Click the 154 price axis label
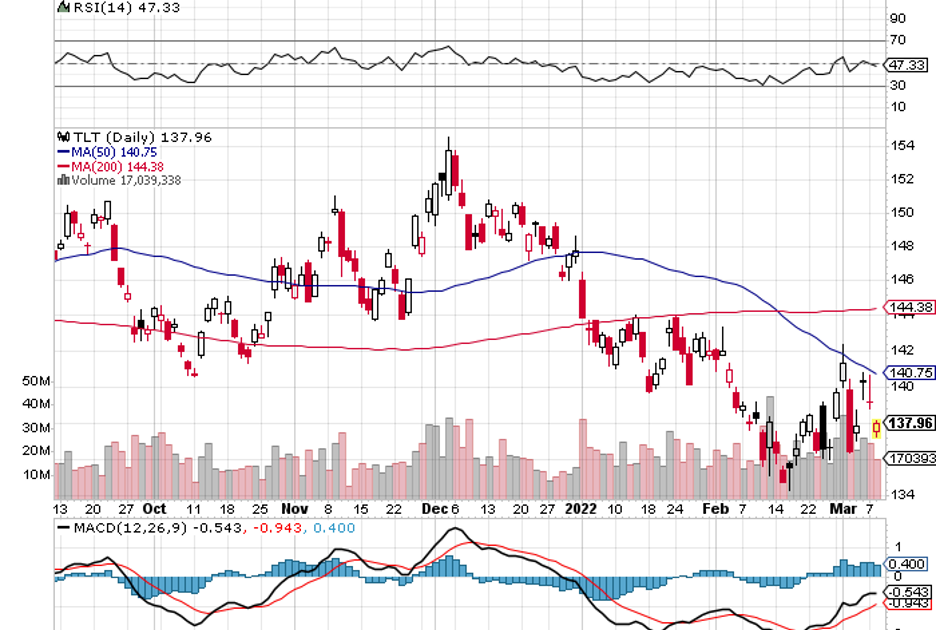This screenshot has height=630, width=936. point(902,146)
